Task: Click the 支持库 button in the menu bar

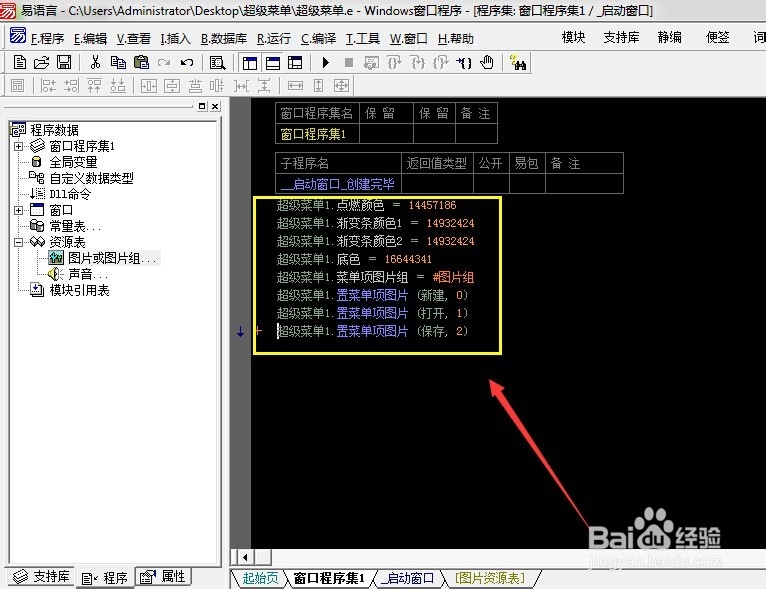Action: [x=621, y=37]
